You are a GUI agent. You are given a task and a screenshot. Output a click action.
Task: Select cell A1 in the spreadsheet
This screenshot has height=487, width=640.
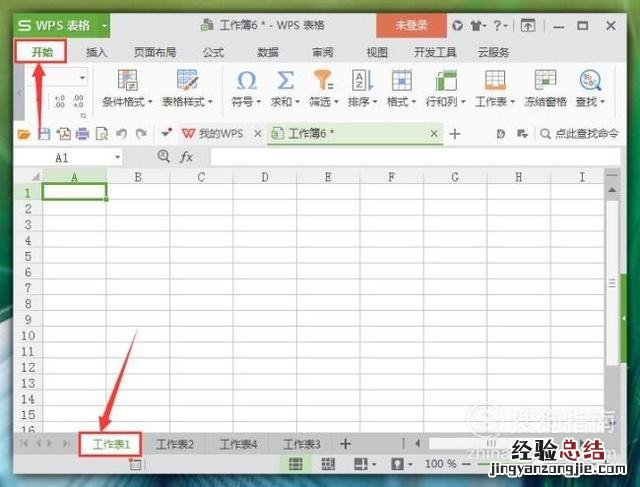[75, 192]
